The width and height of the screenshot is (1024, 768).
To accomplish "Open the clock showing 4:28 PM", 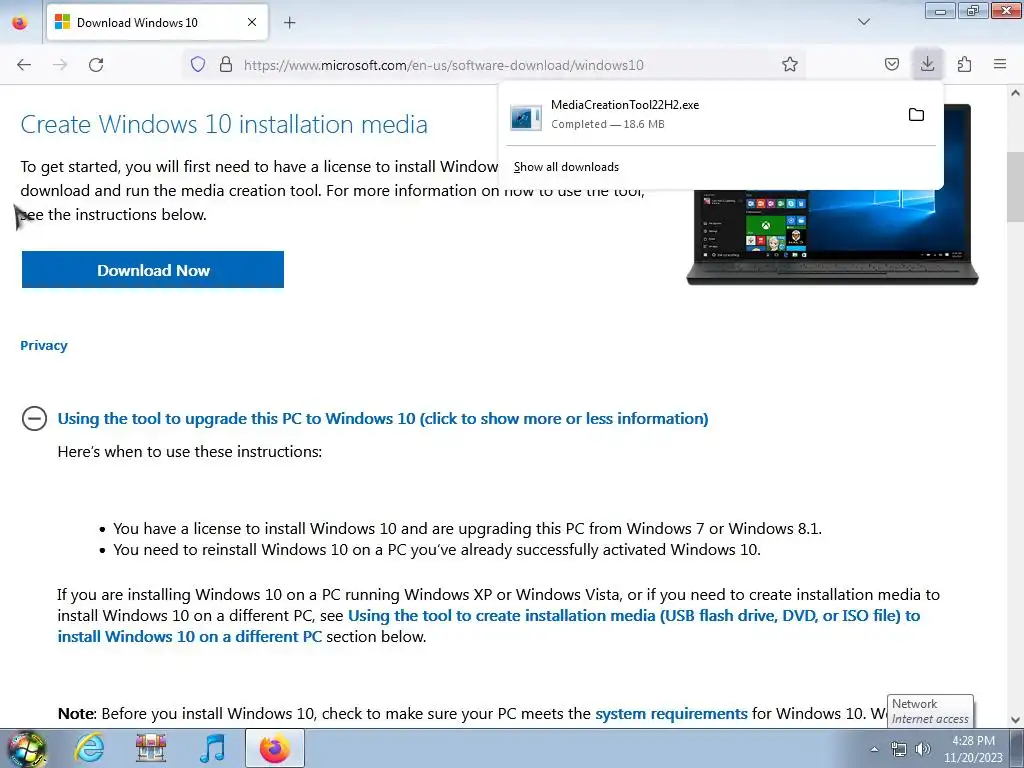I will (973, 749).
